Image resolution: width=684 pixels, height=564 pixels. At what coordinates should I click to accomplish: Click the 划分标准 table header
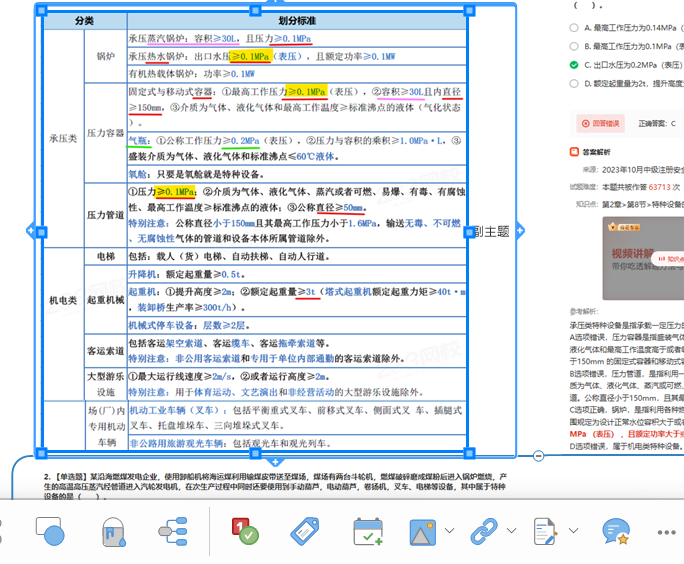[x=297, y=21]
